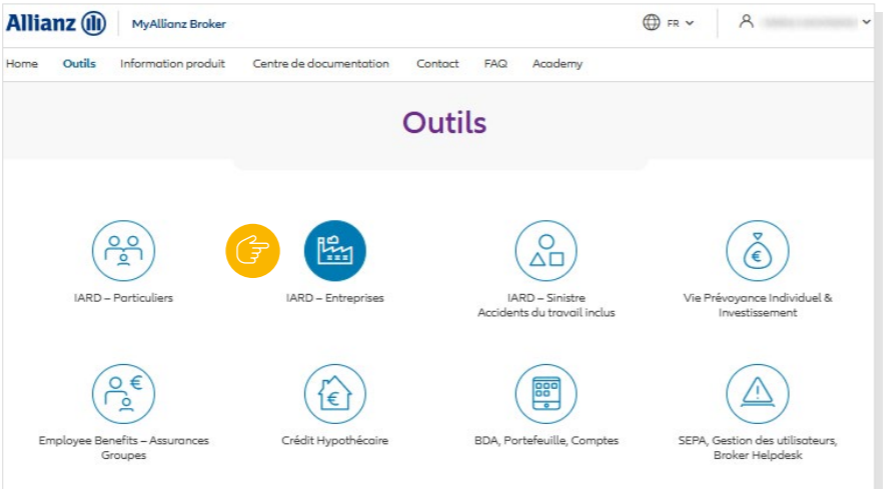Open the IARD – Sinistre shapes icon
Viewport: 886px width, 489px height.
[x=546, y=251]
